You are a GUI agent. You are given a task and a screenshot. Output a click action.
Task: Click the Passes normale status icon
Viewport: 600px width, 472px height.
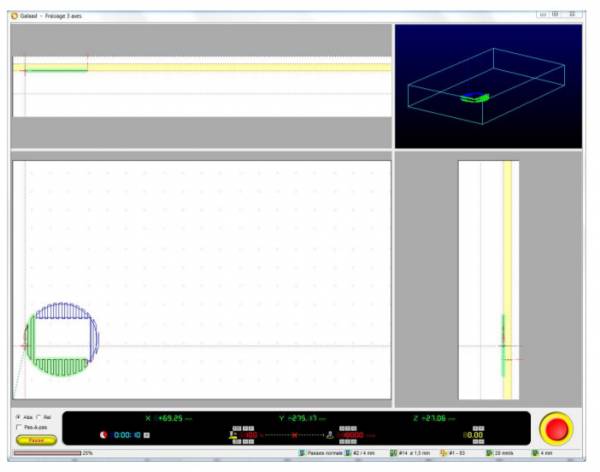(x=303, y=453)
